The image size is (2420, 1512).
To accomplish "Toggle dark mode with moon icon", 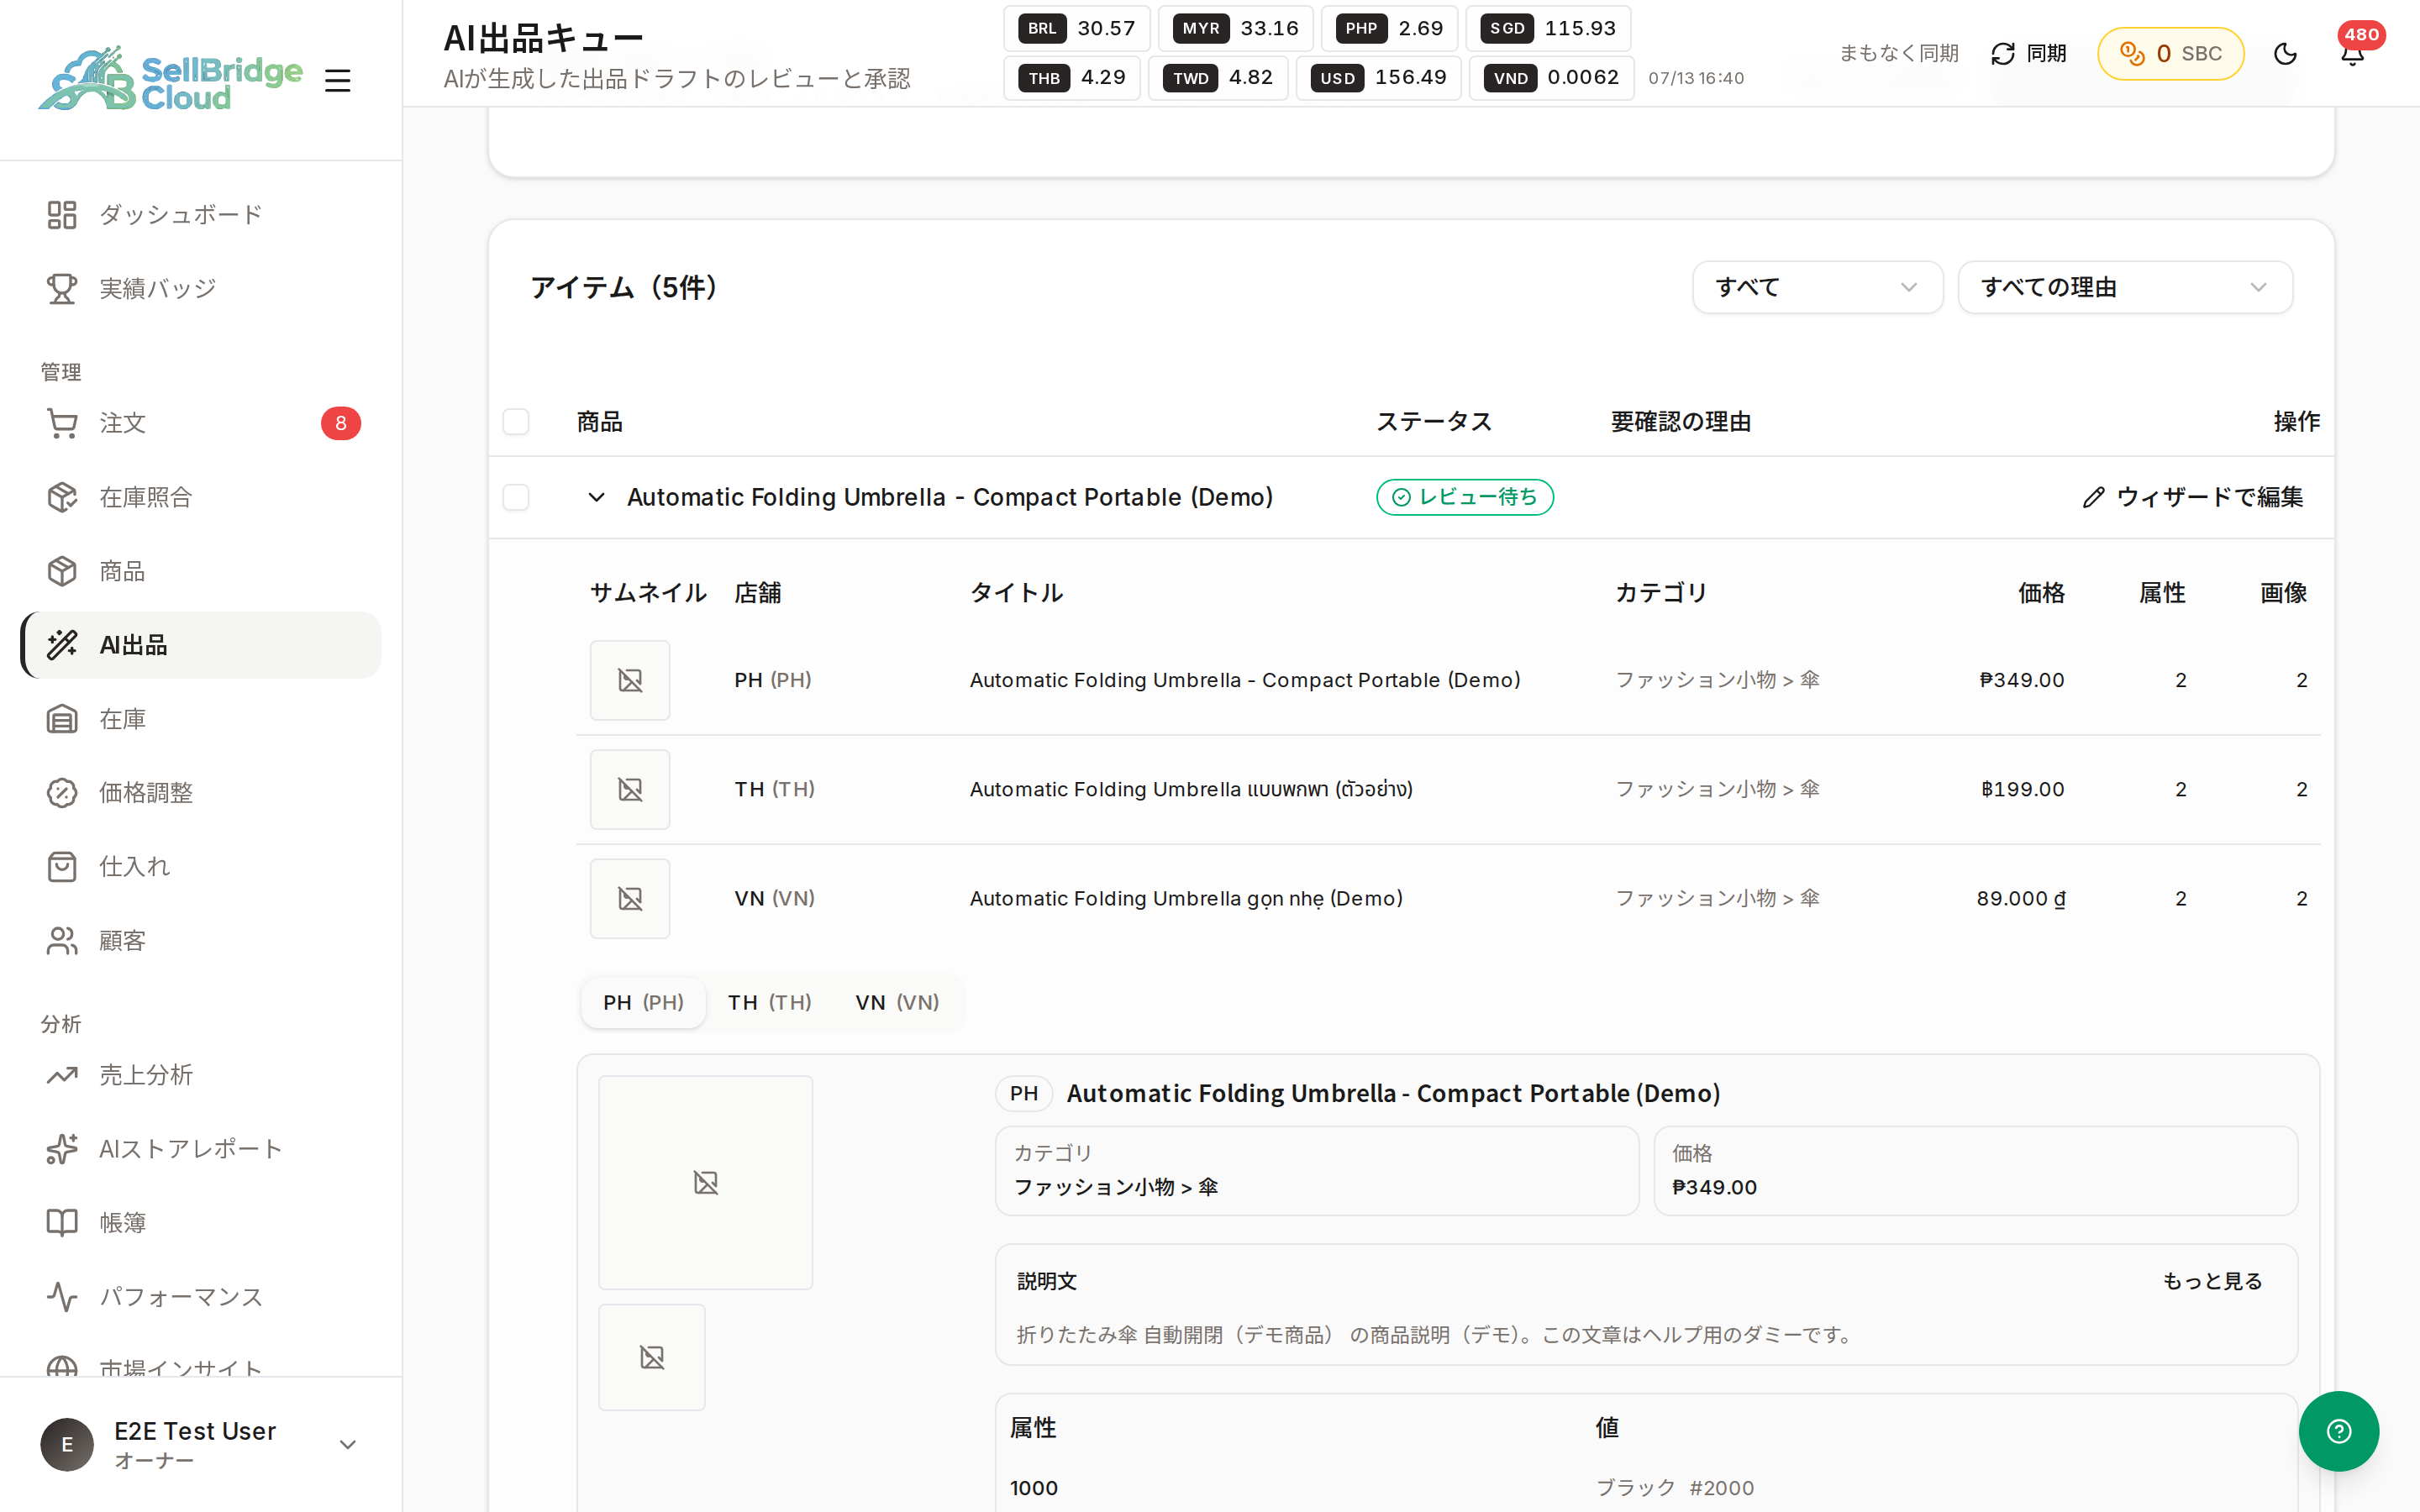I will [x=2285, y=54].
